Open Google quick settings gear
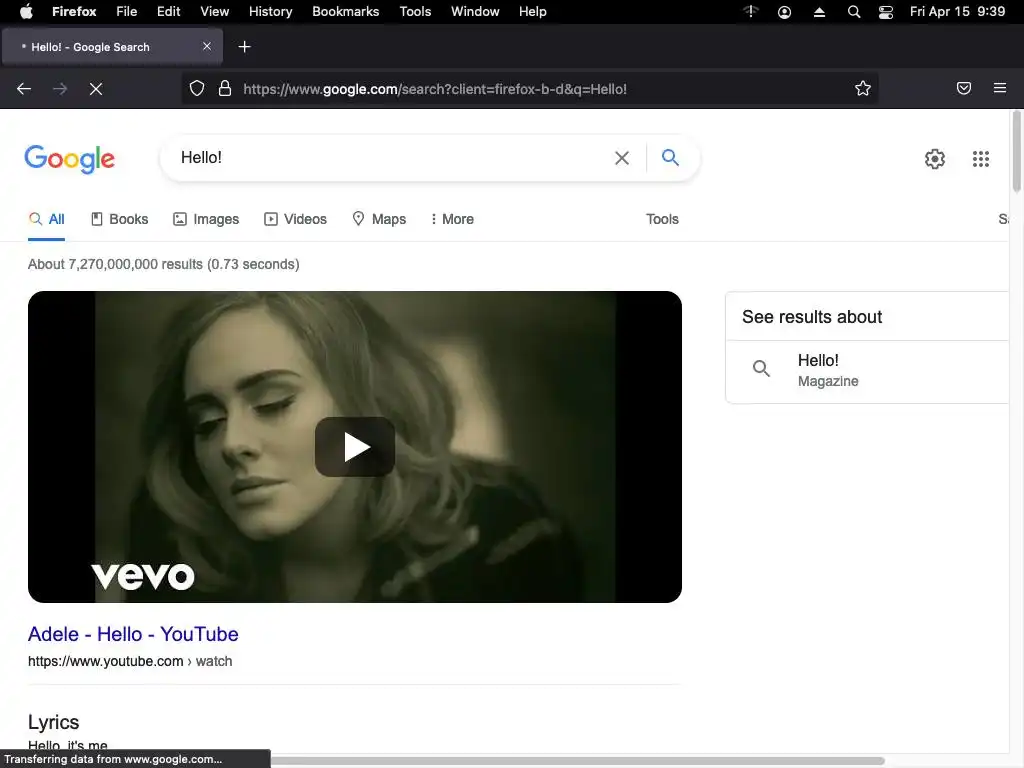The height and width of the screenshot is (768, 1024). pos(935,159)
